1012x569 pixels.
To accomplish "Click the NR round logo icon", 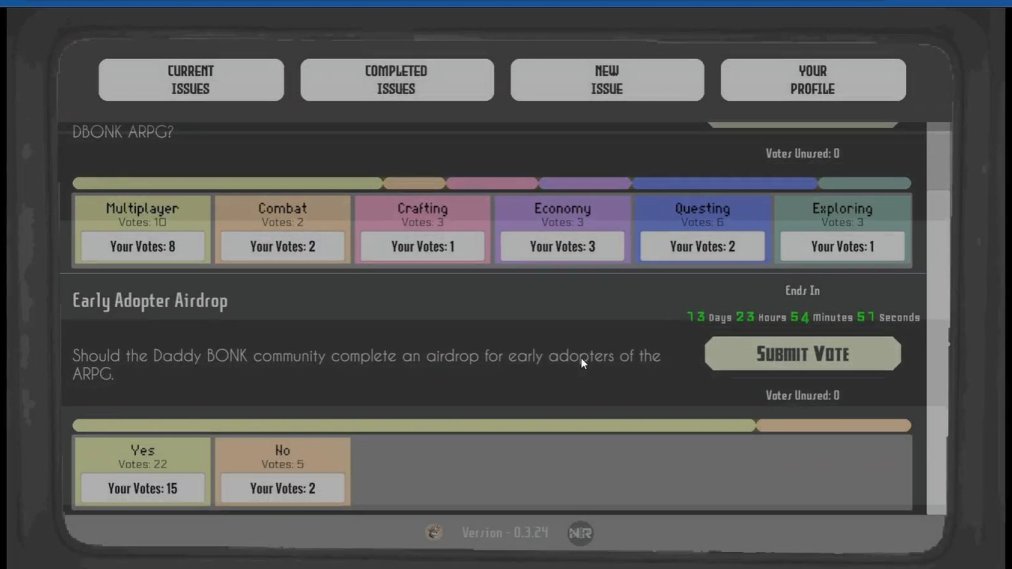I will point(580,533).
